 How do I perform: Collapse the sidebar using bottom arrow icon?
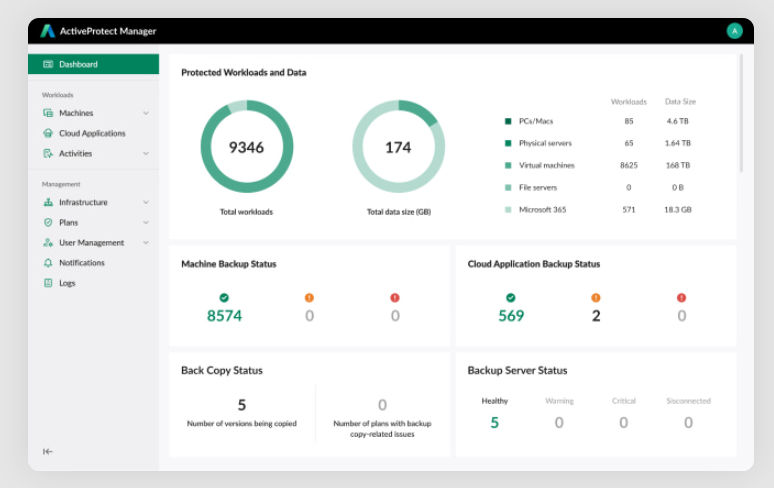(47, 451)
